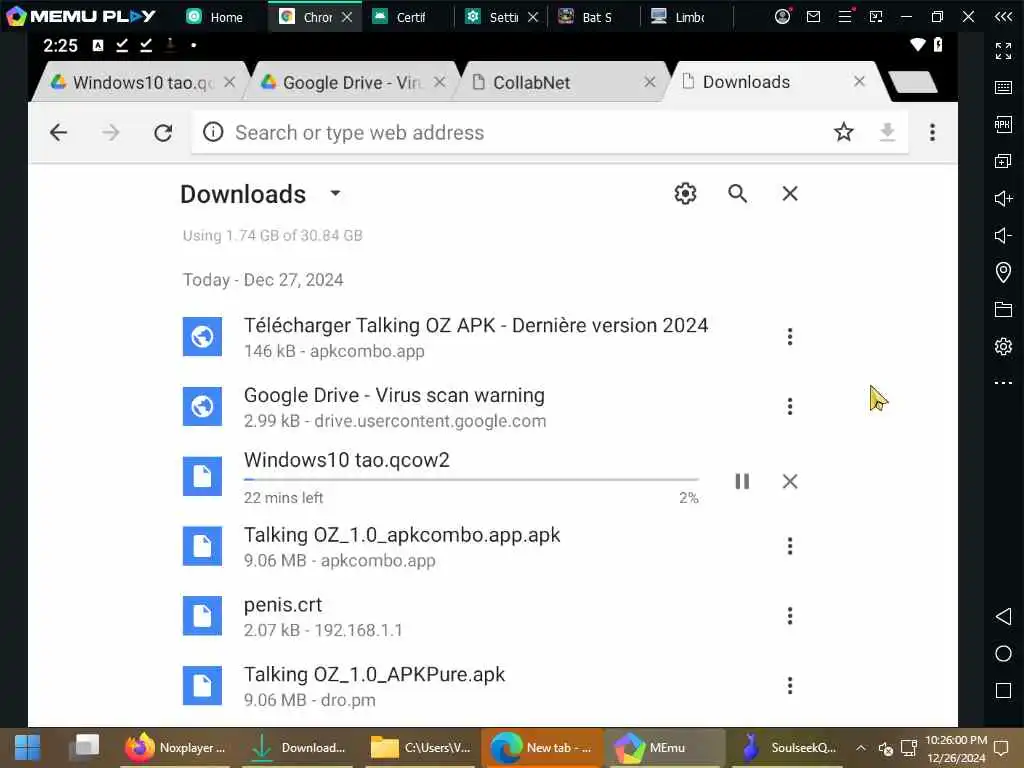Open MEmu settings gear in sidebar

click(1003, 346)
